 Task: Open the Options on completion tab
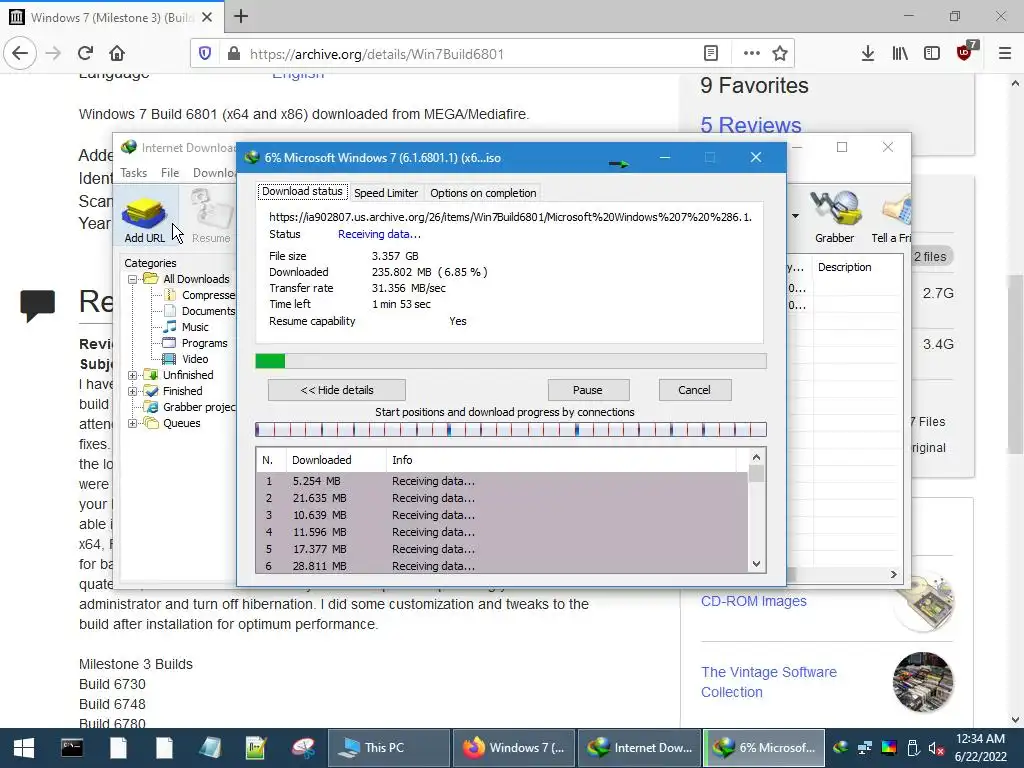coord(483,193)
